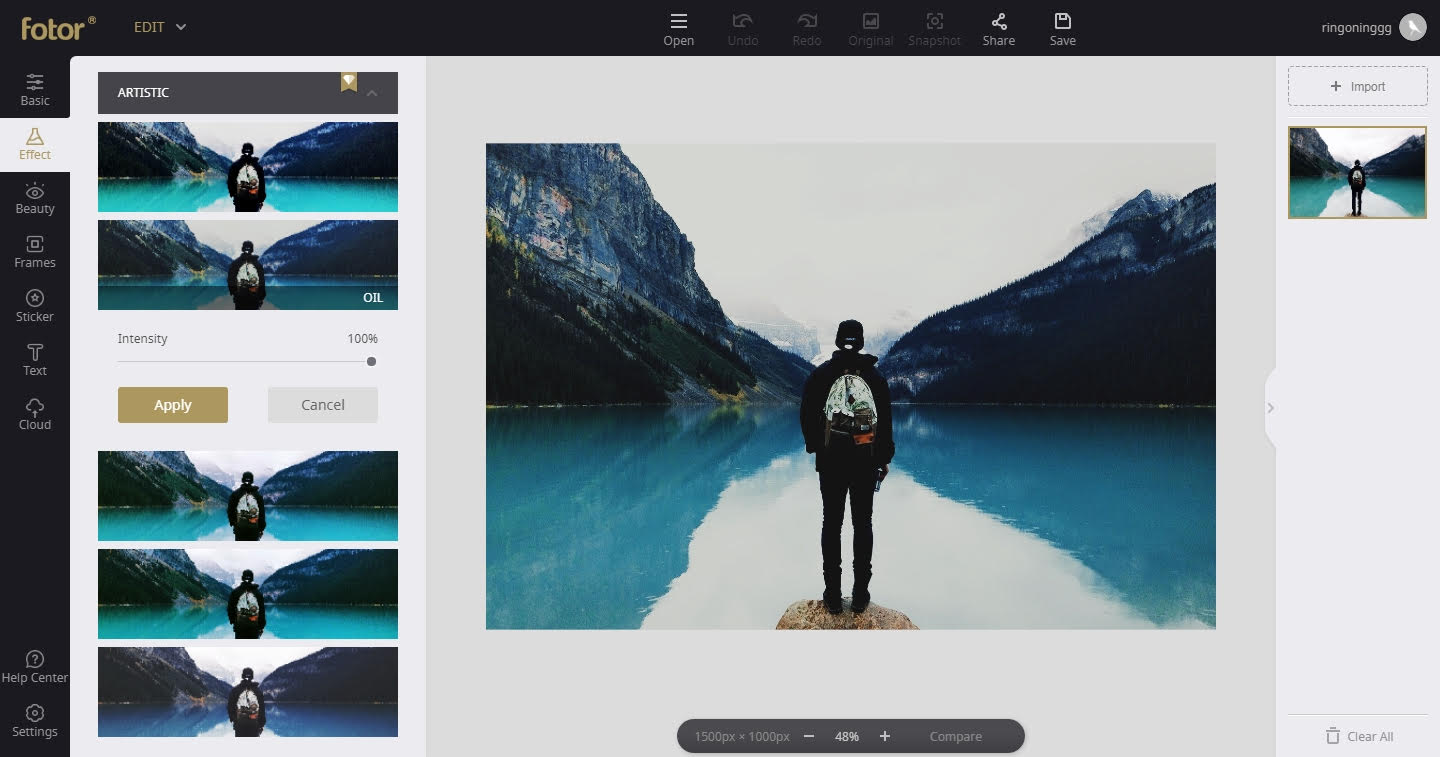Zoom in with the plus button
Viewport: 1440px width, 757px height.
pos(885,736)
